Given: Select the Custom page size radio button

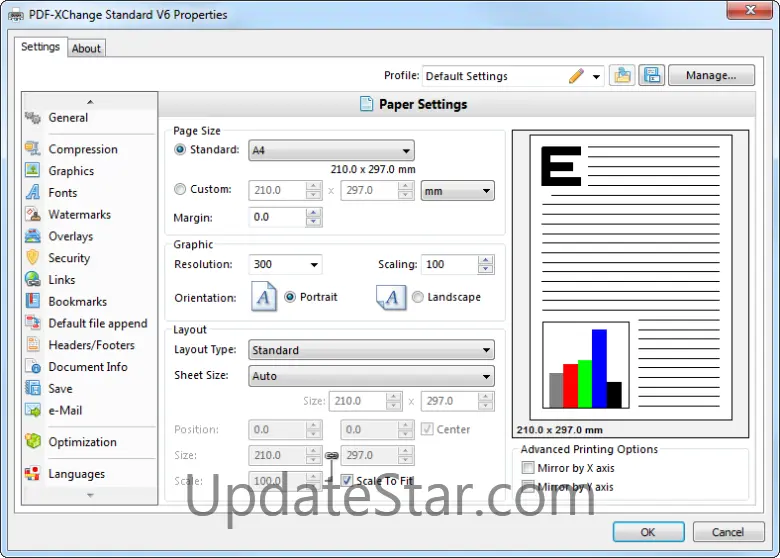Looking at the screenshot, I should (180, 189).
